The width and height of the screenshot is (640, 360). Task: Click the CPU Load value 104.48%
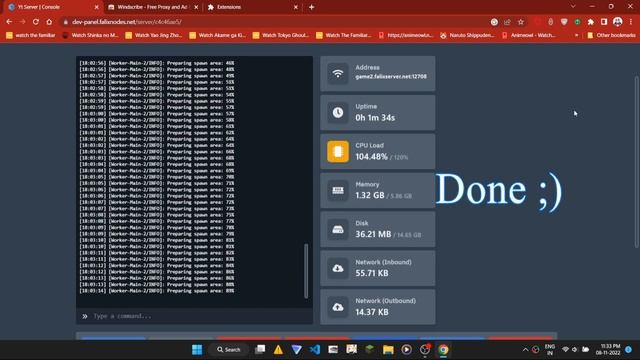[371, 157]
